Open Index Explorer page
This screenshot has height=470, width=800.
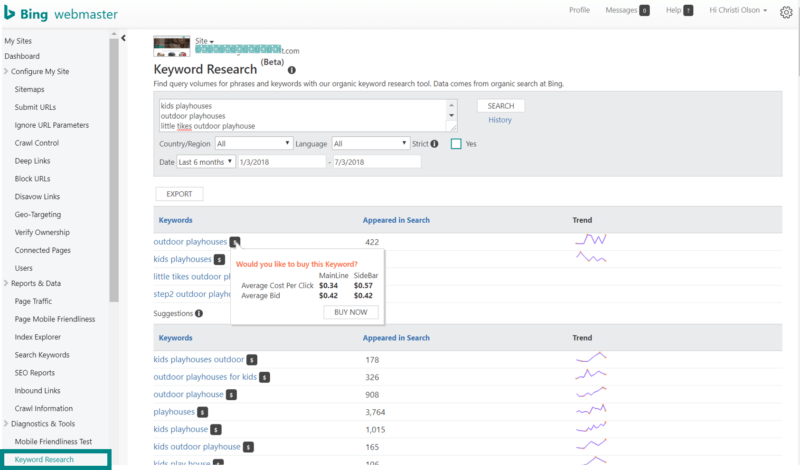(38, 337)
